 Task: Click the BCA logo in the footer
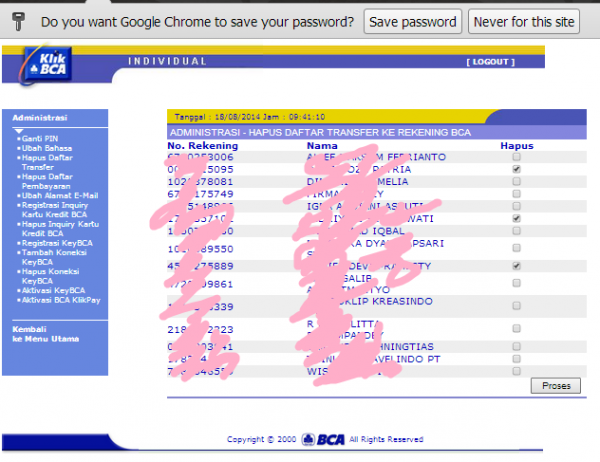321,439
